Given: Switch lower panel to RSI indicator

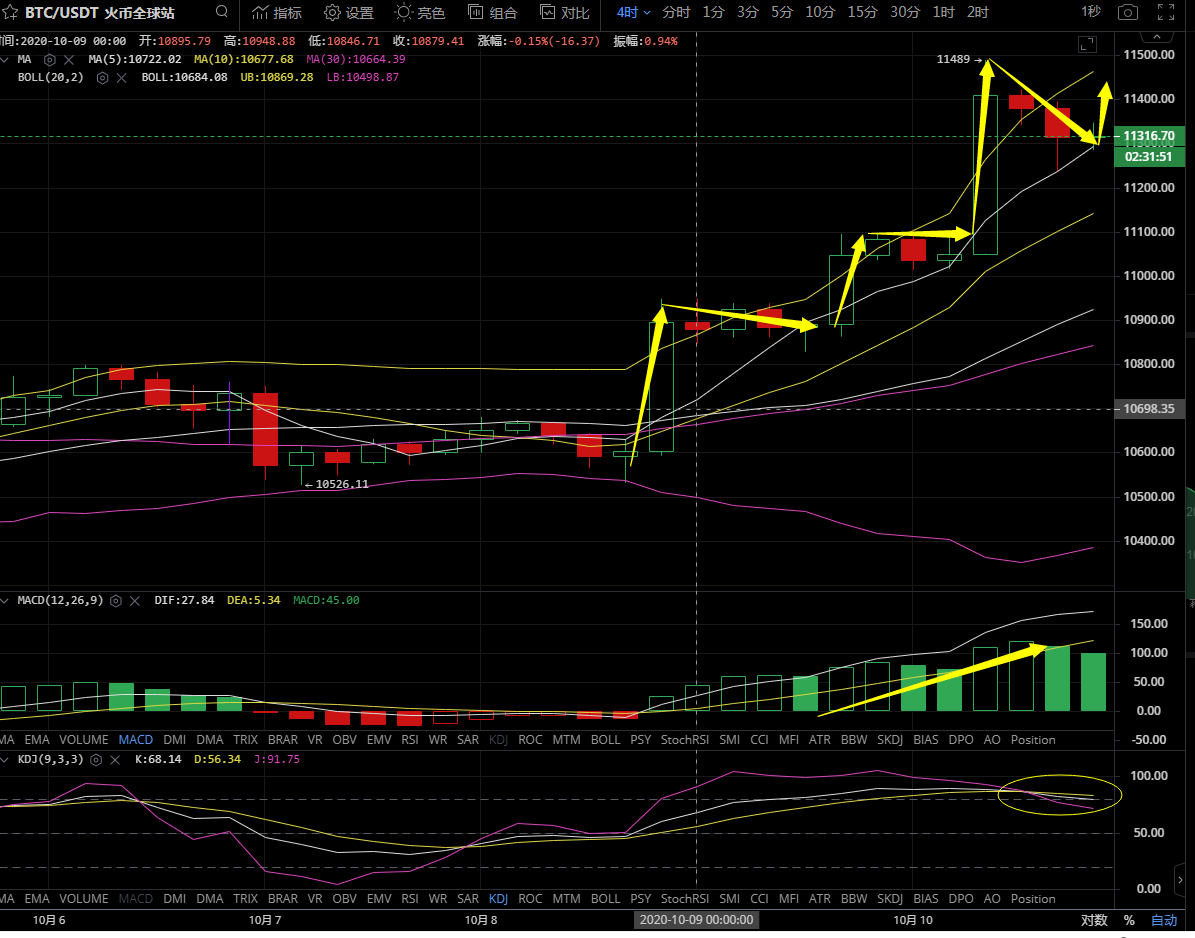Looking at the screenshot, I should (409, 898).
